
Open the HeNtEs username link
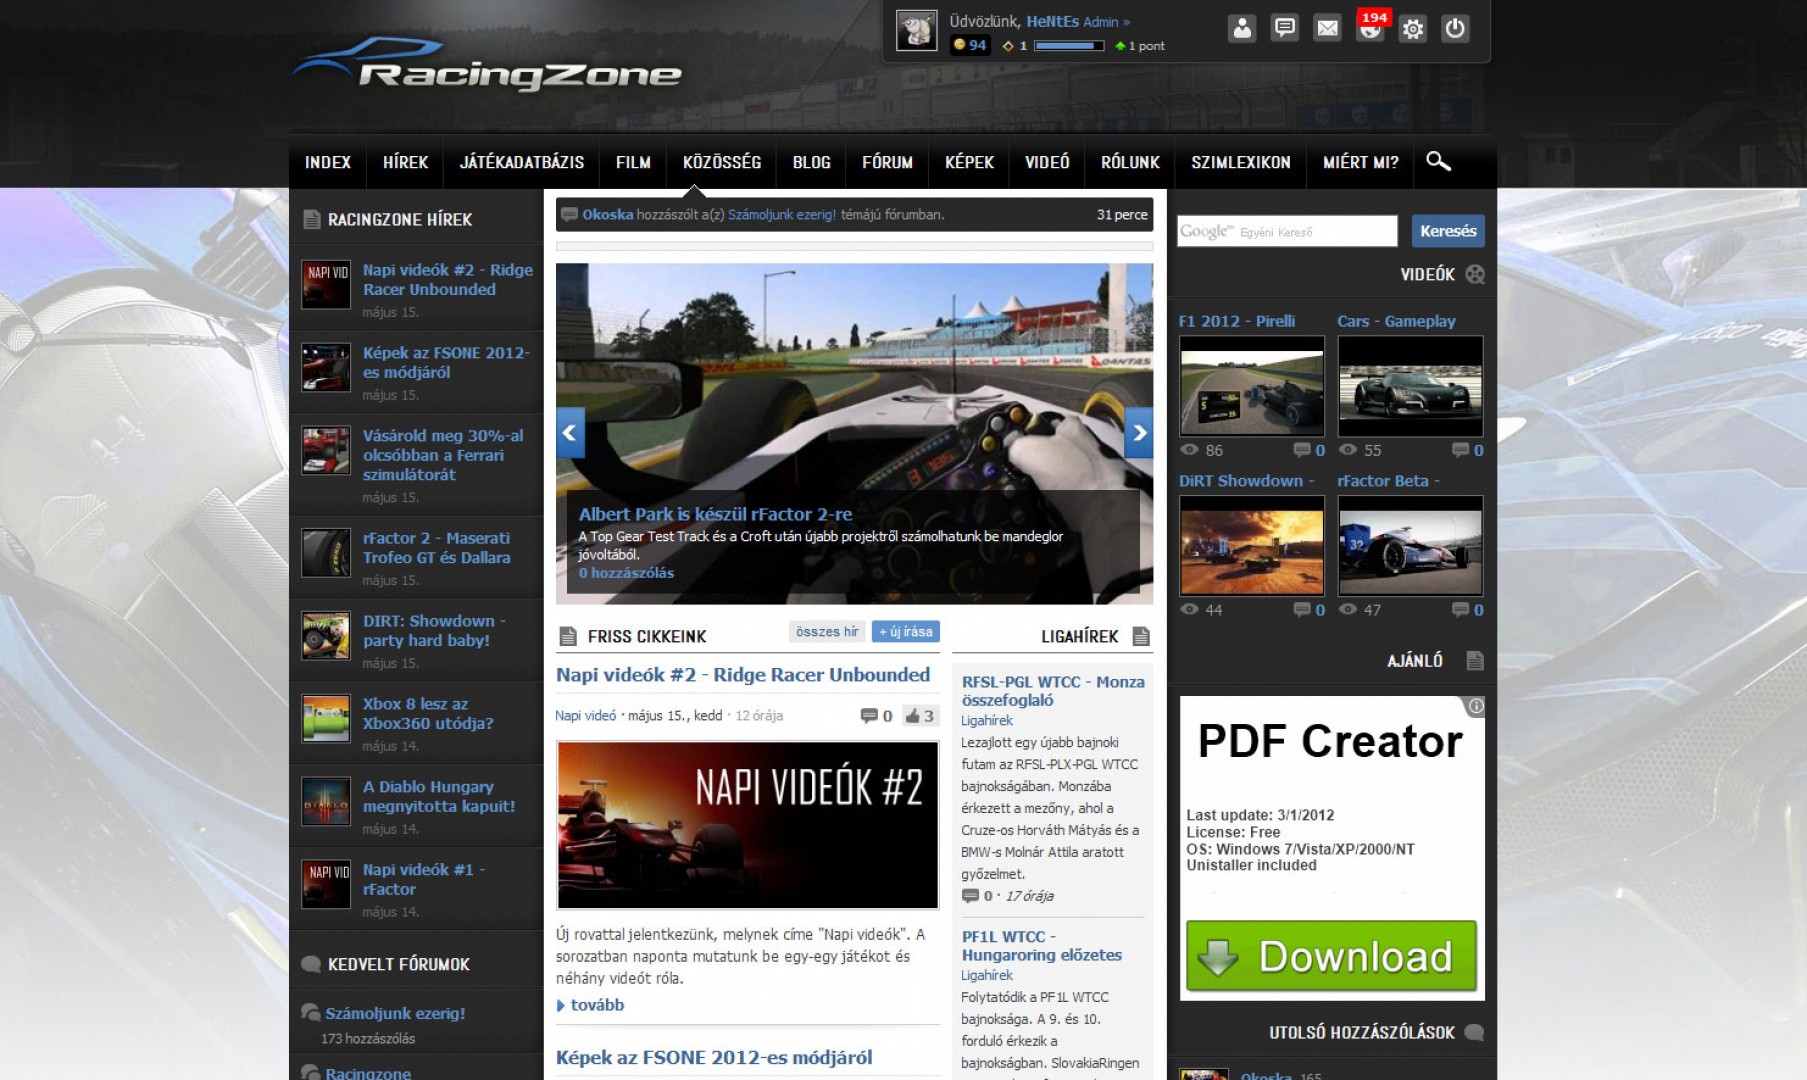[x=1052, y=21]
